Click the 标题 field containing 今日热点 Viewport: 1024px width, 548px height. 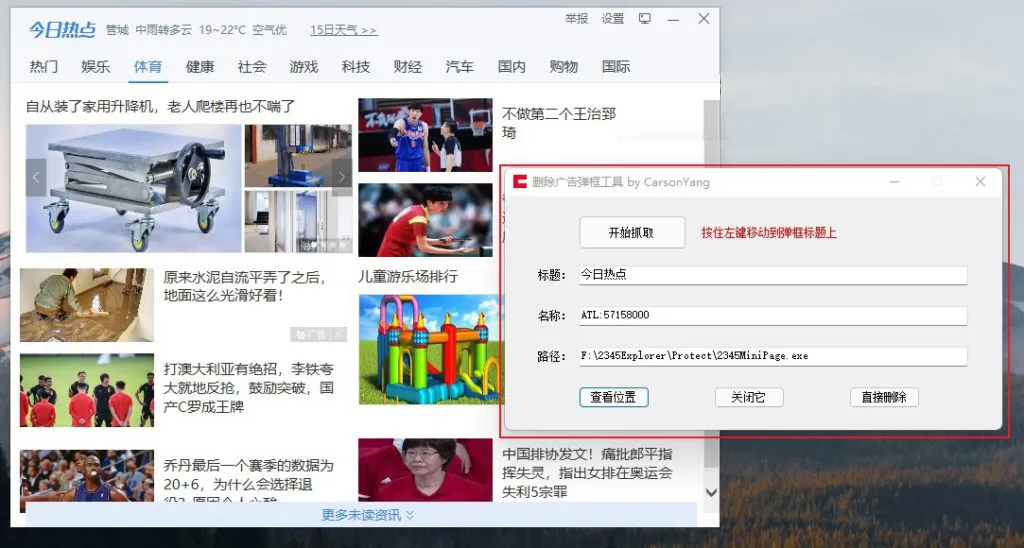(x=773, y=275)
